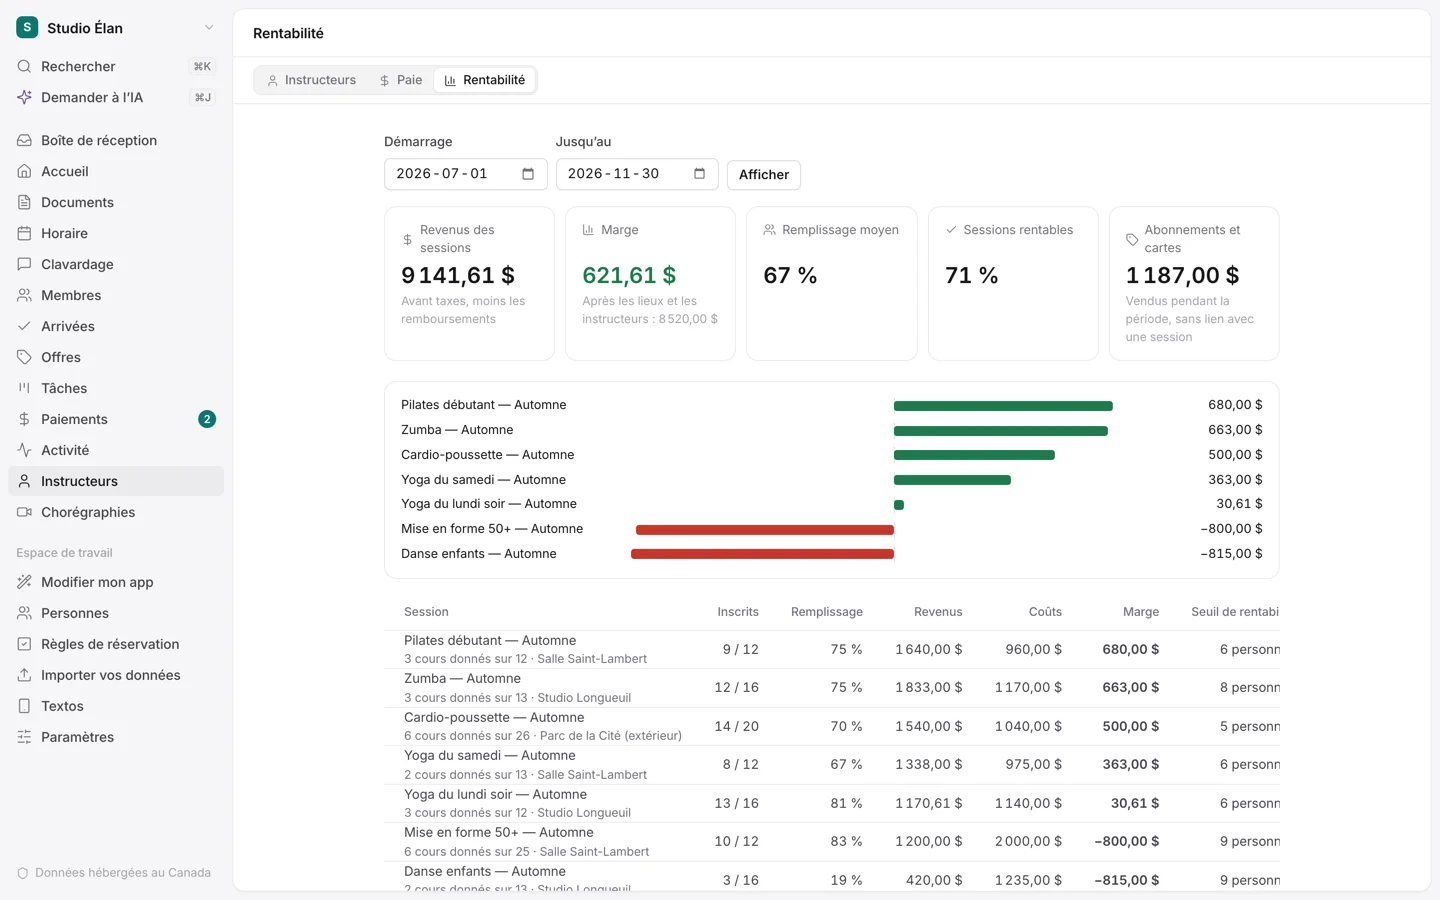This screenshot has height=900, width=1440.
Task: Click the Sessions rentables 71 % value
Action: [972, 275]
